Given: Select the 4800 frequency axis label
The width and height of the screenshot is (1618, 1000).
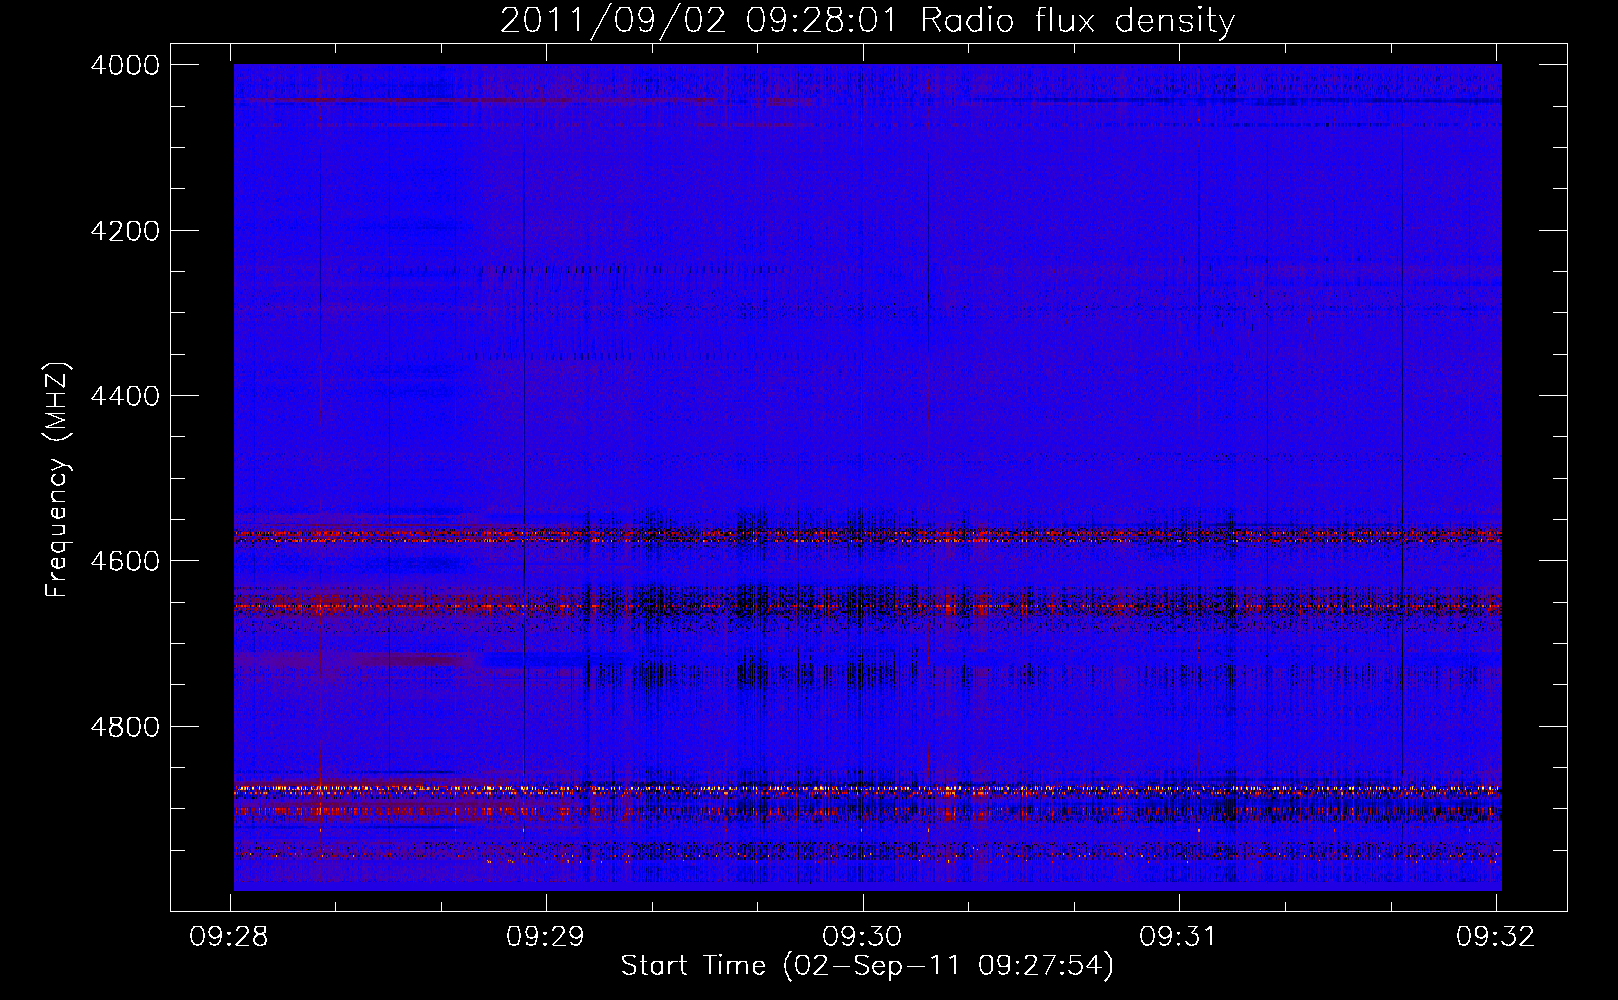Looking at the screenshot, I should click(125, 727).
